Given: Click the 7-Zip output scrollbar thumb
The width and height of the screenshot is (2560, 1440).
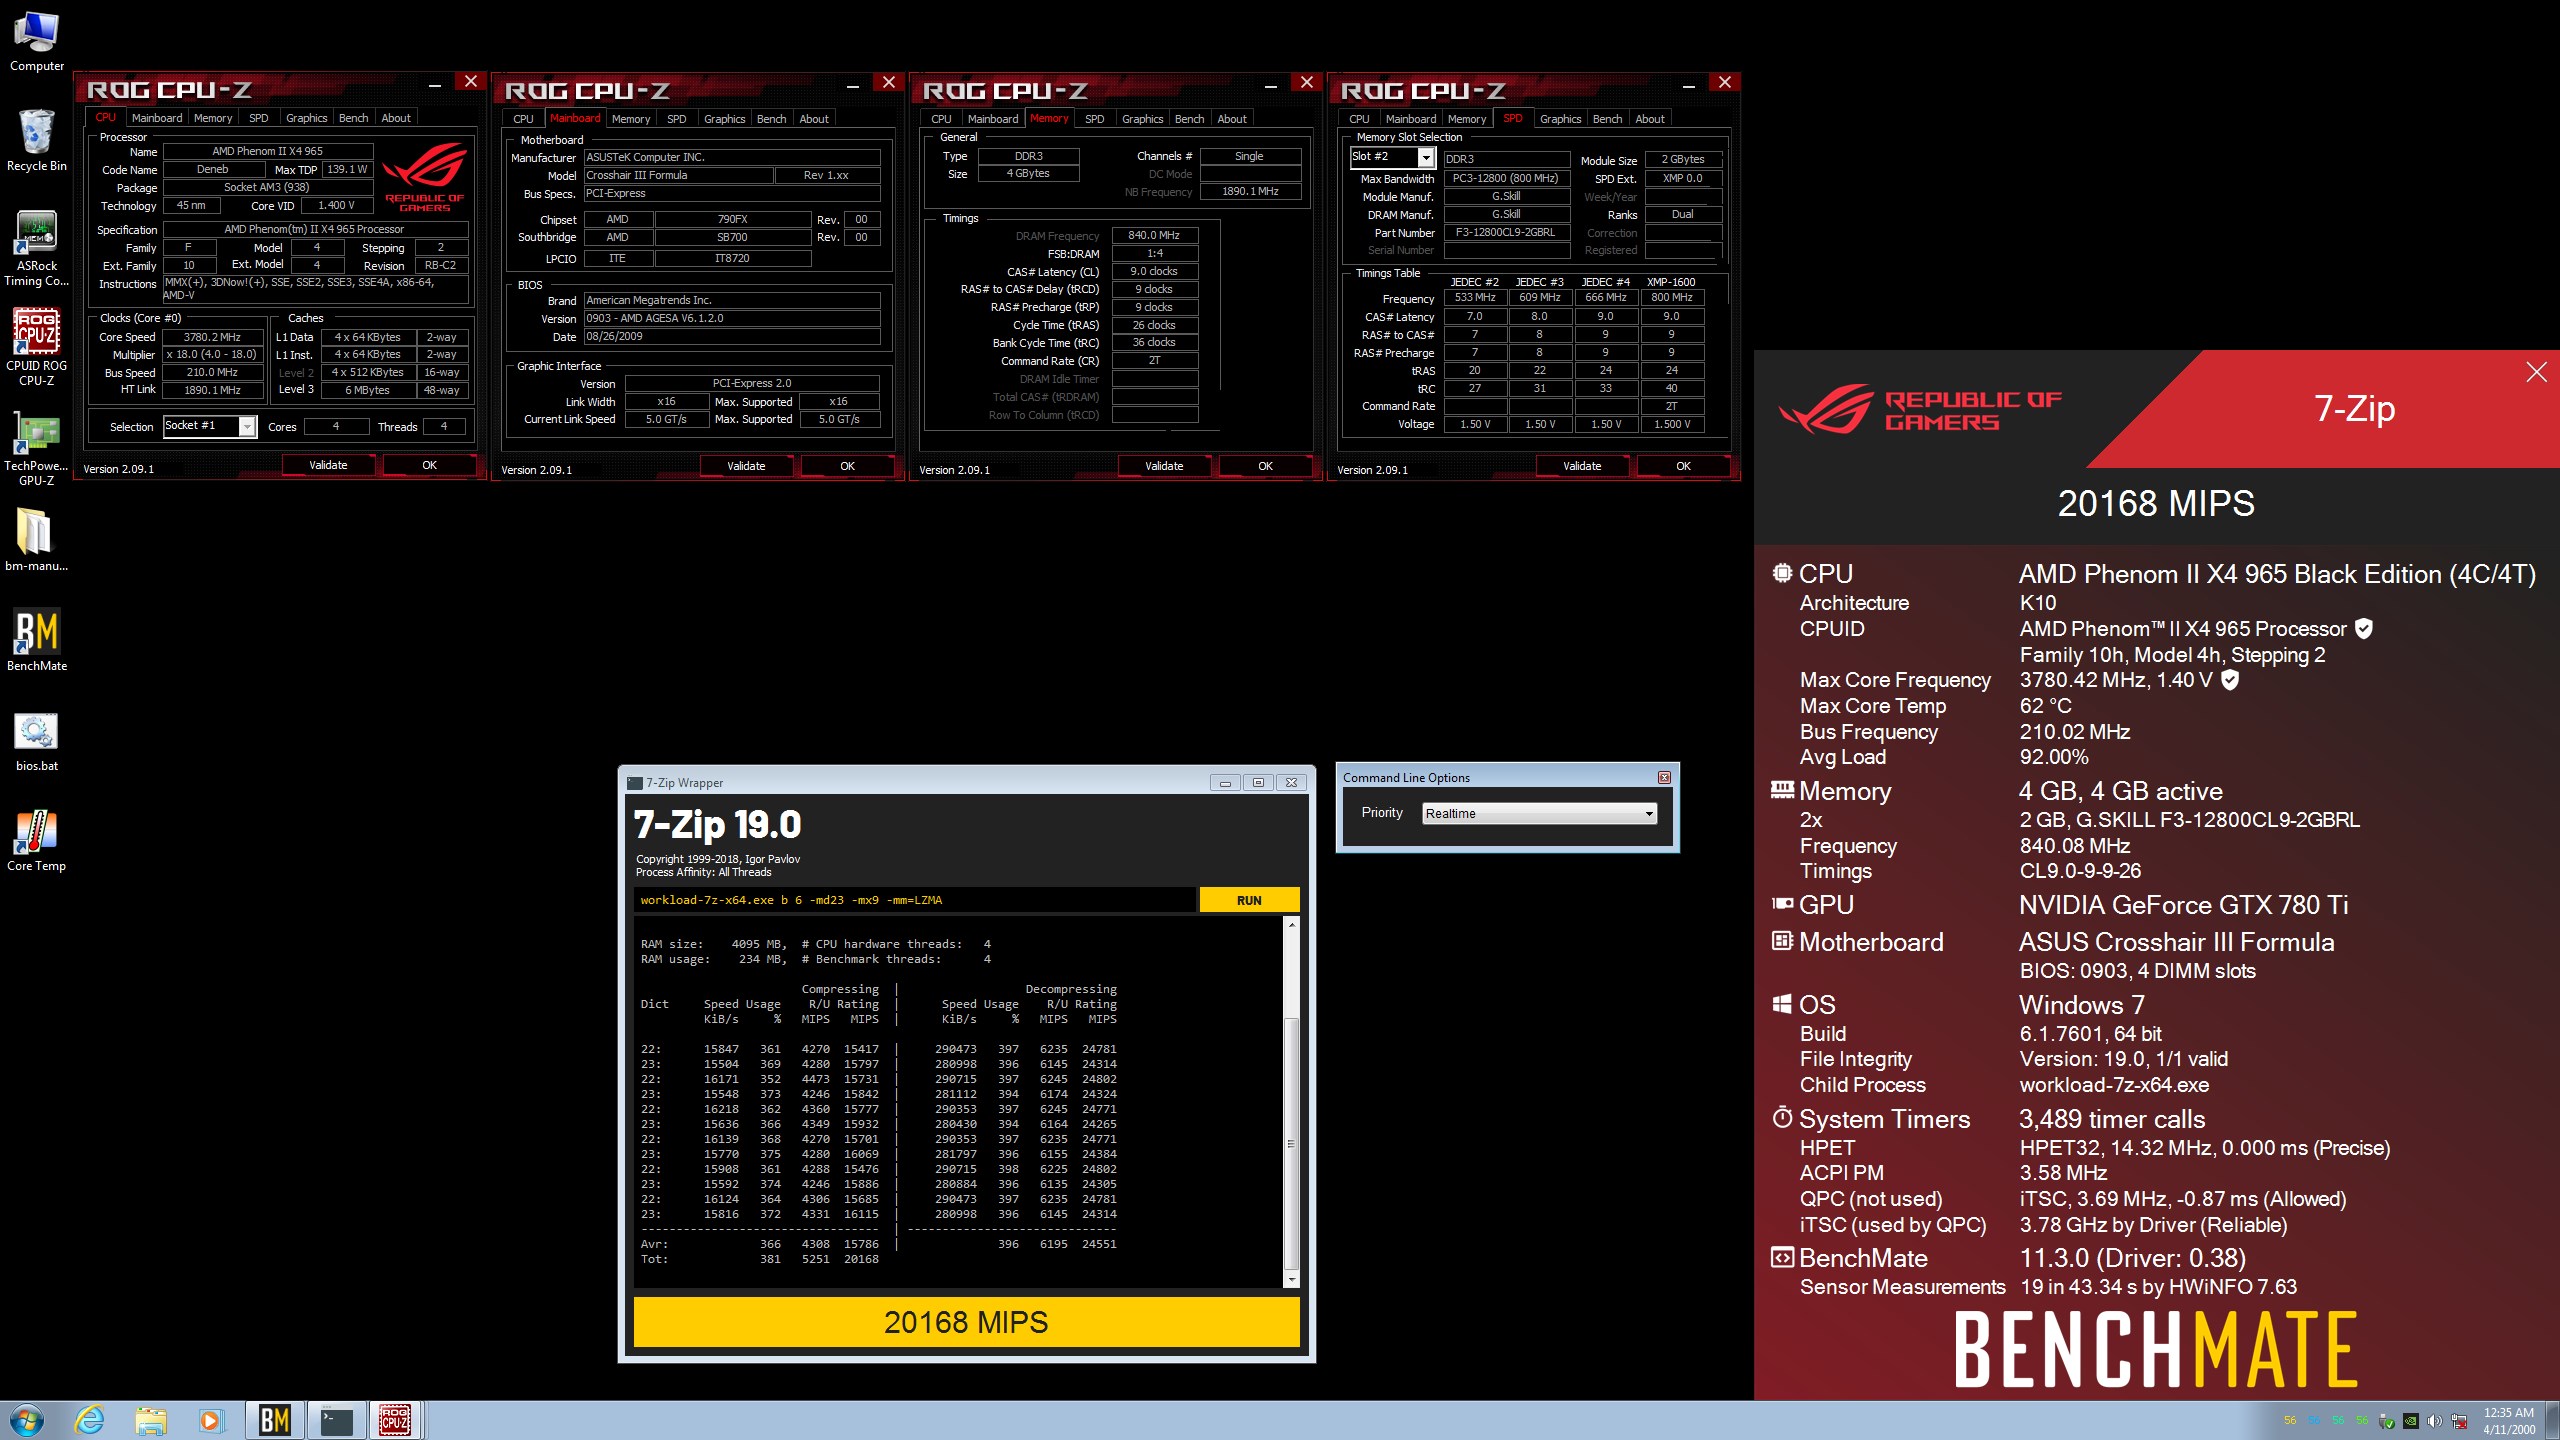Looking at the screenshot, I should [x=1291, y=1143].
